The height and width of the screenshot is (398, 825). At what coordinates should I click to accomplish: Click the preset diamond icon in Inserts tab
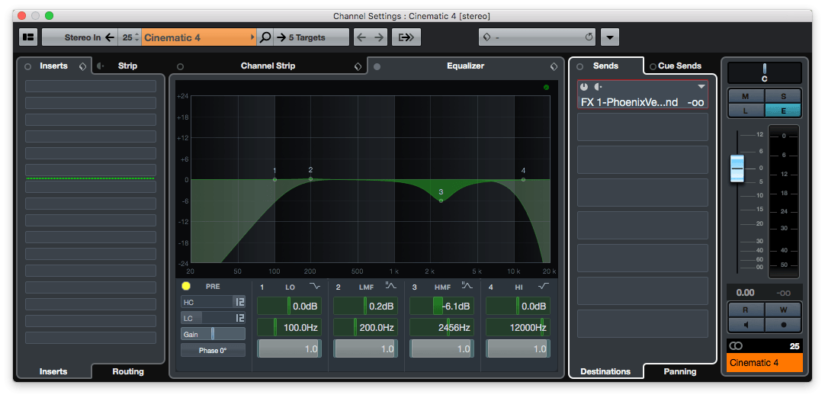click(x=83, y=66)
